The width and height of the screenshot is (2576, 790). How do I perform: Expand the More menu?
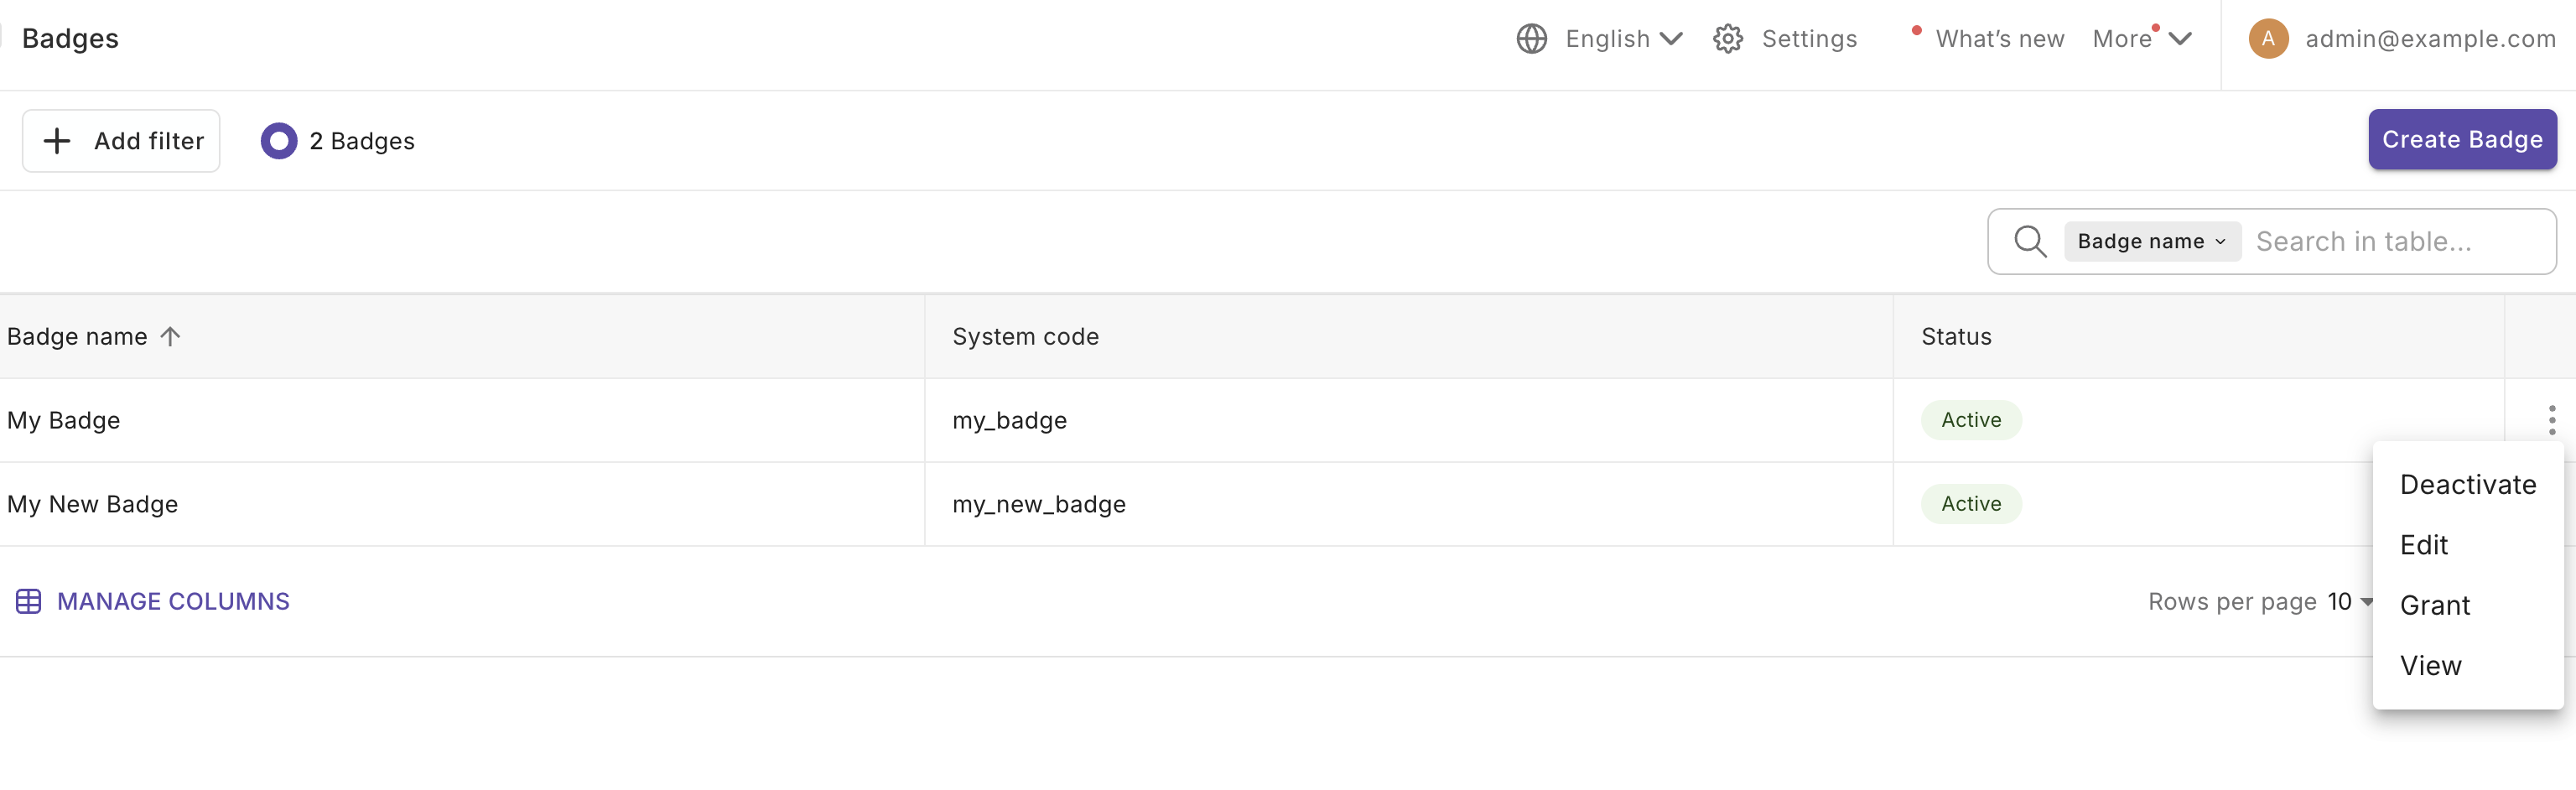pyautogui.click(x=2141, y=39)
